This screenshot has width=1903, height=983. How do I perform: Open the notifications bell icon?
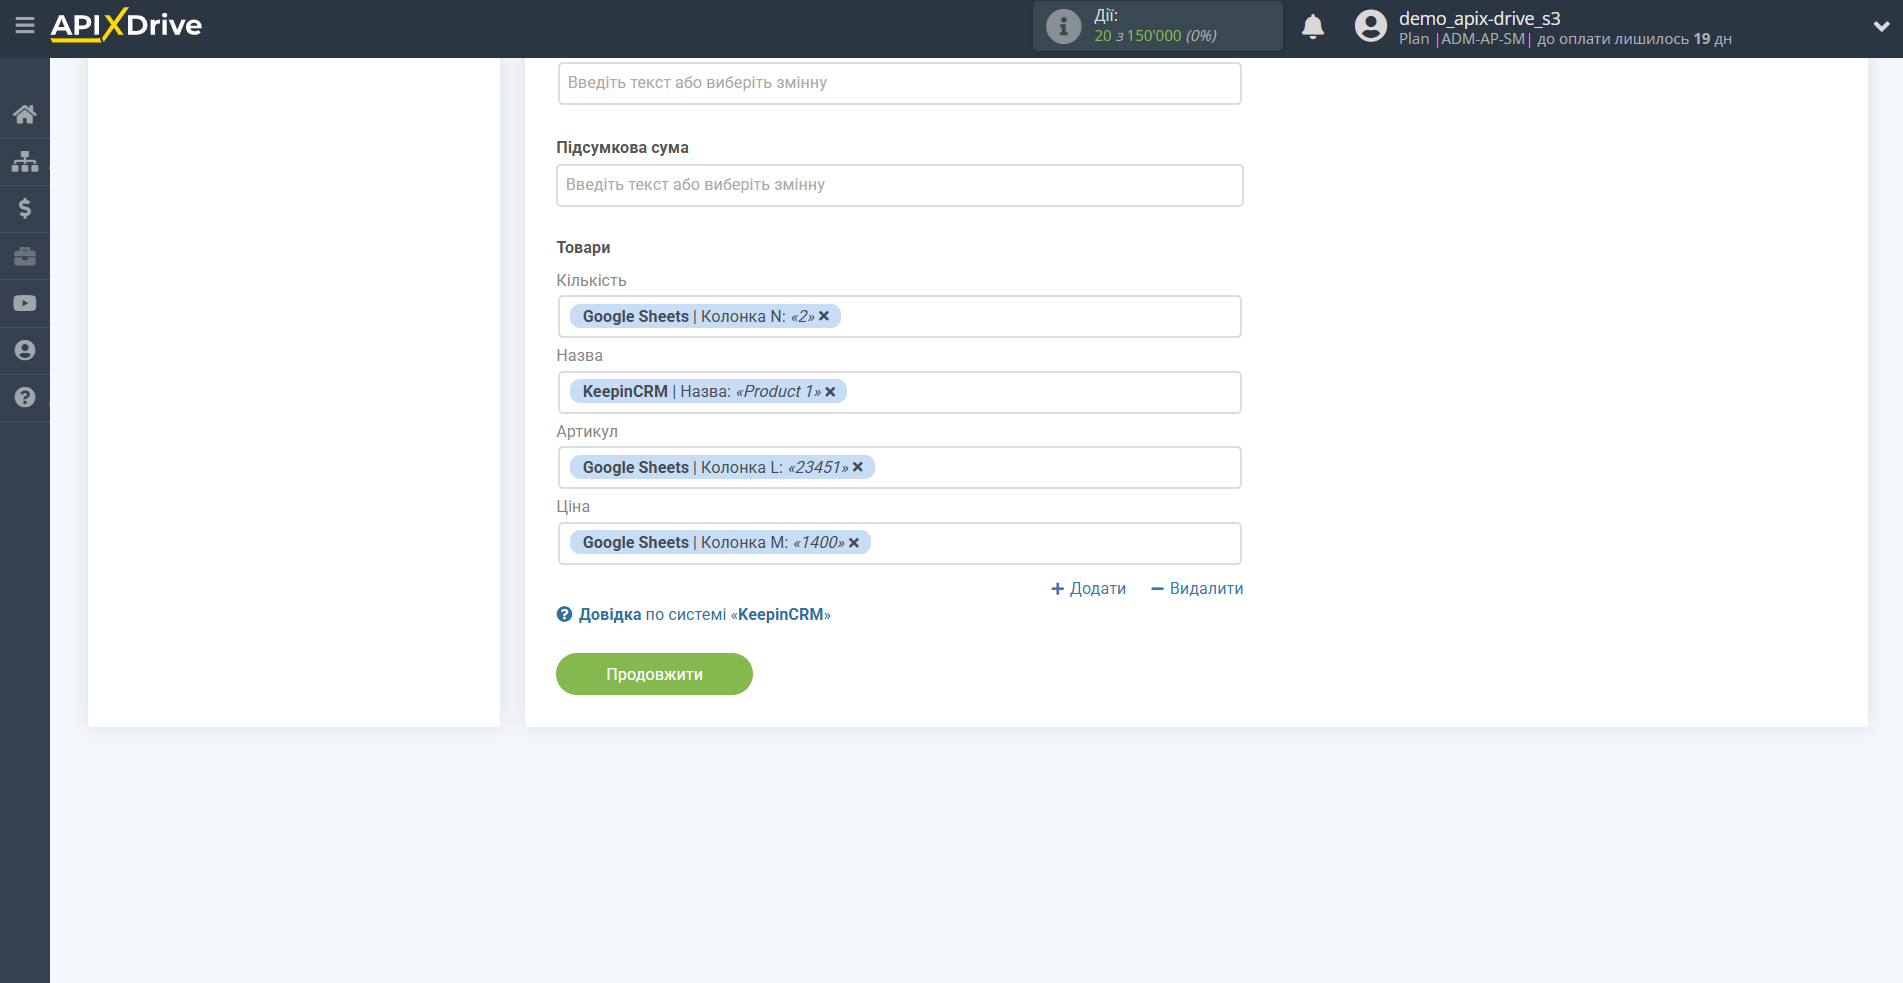click(x=1313, y=27)
